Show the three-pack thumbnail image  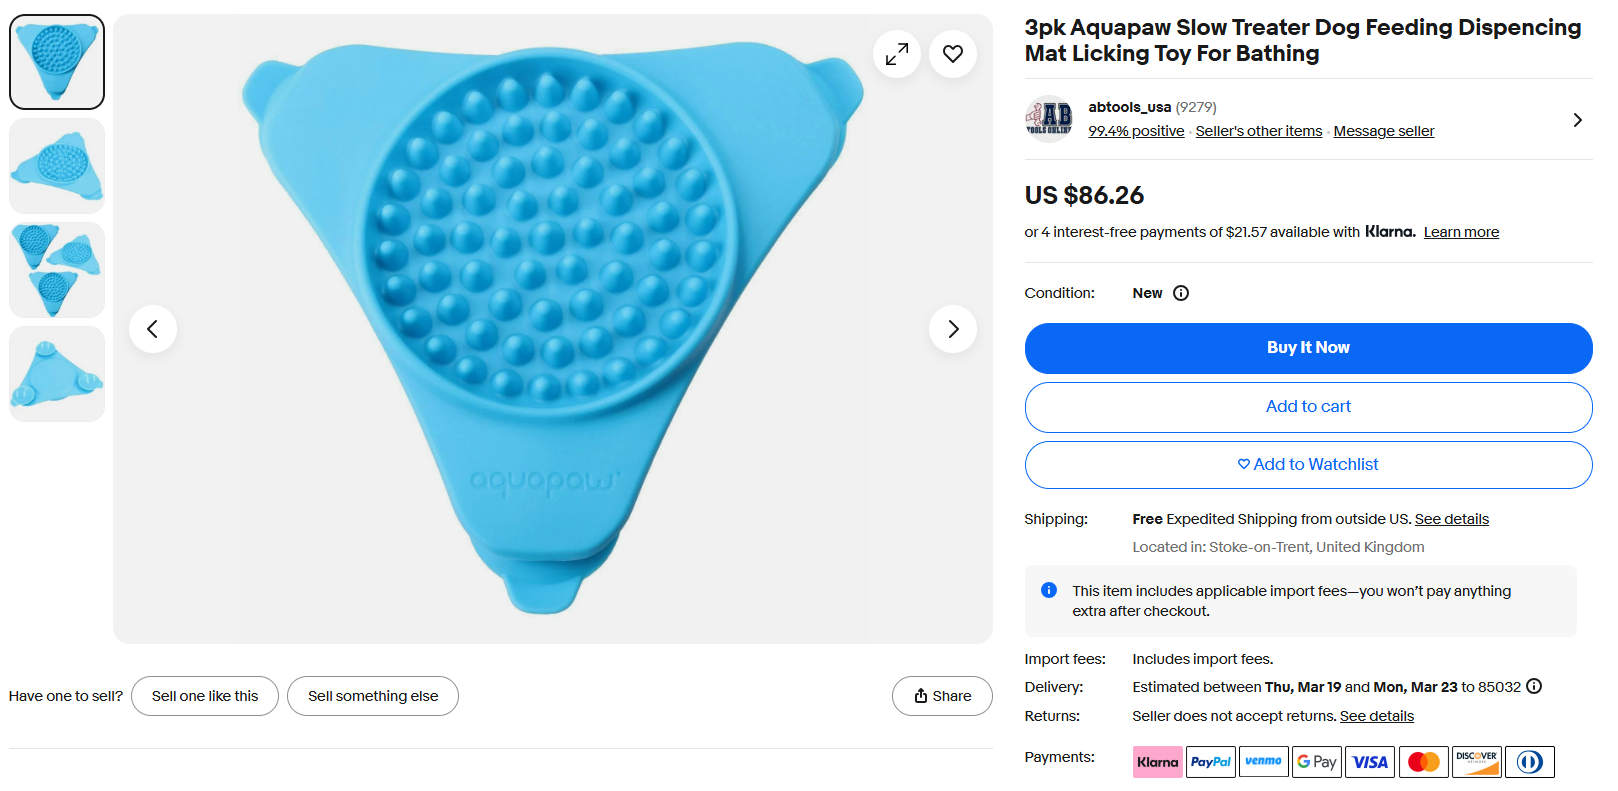[x=57, y=270]
